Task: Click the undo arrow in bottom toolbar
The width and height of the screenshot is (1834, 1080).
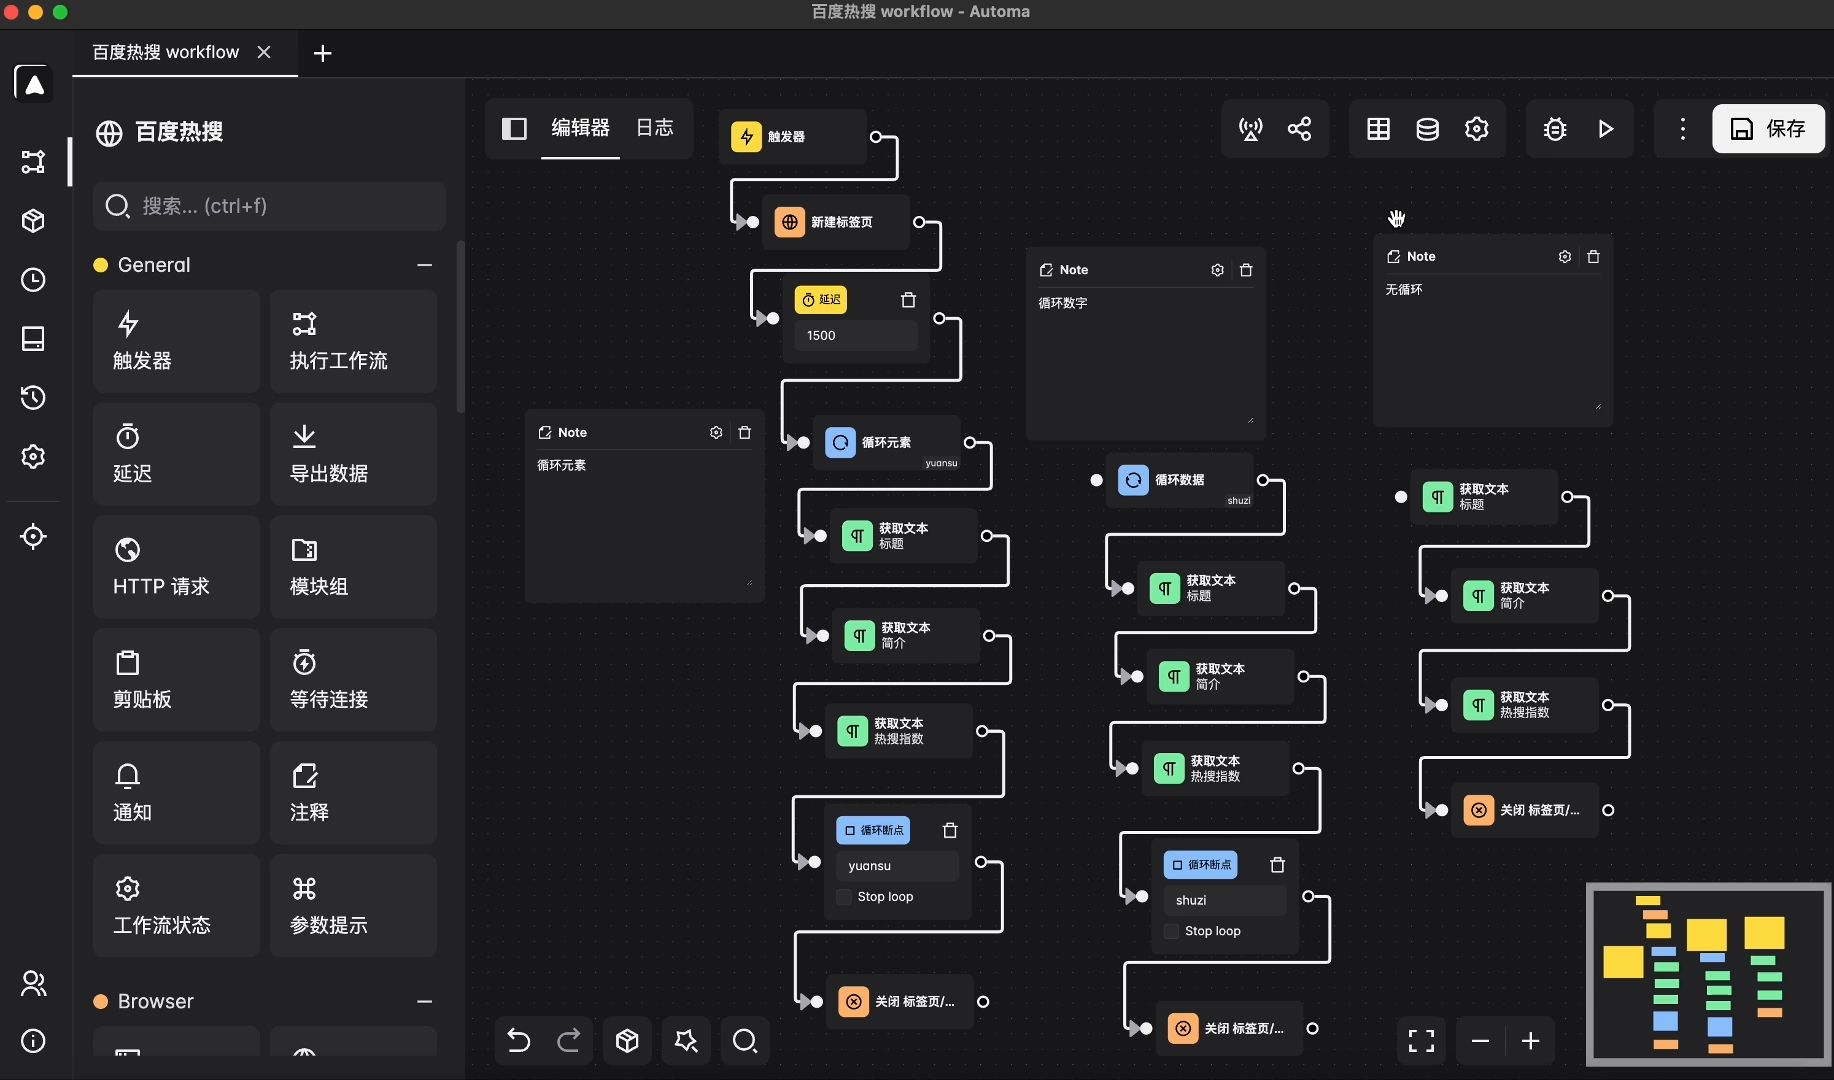Action: point(518,1041)
